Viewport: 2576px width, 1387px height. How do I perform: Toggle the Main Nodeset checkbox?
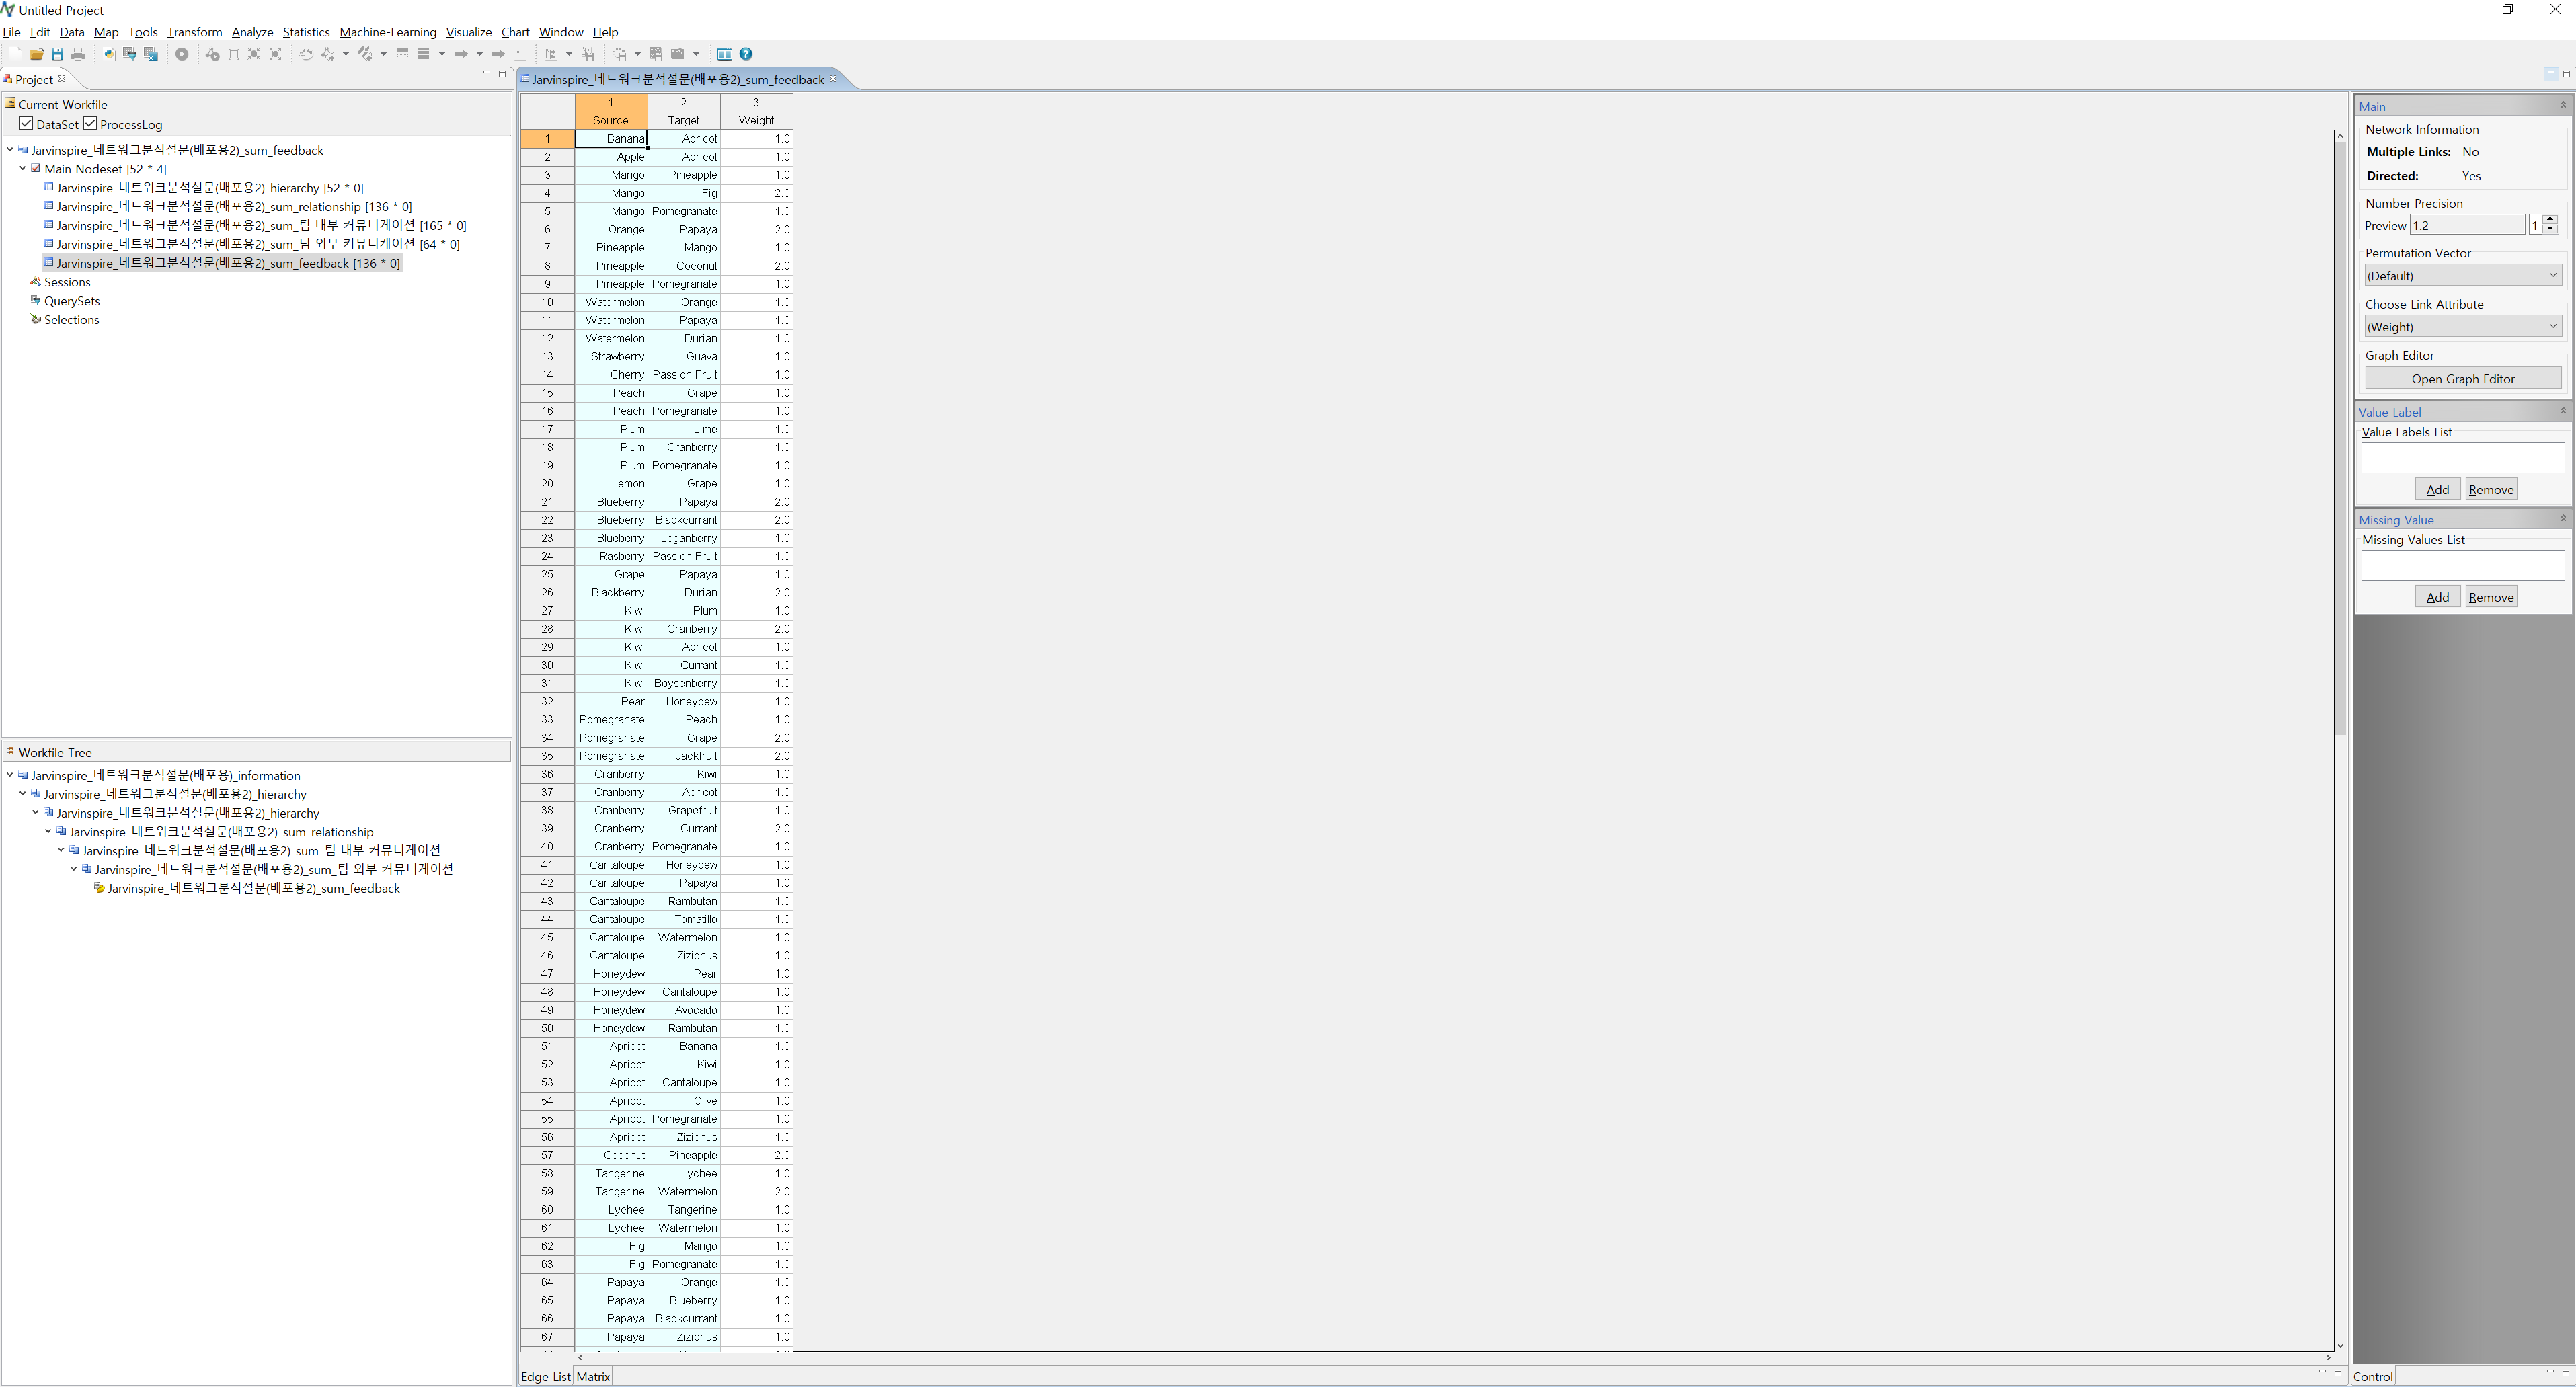[x=36, y=169]
